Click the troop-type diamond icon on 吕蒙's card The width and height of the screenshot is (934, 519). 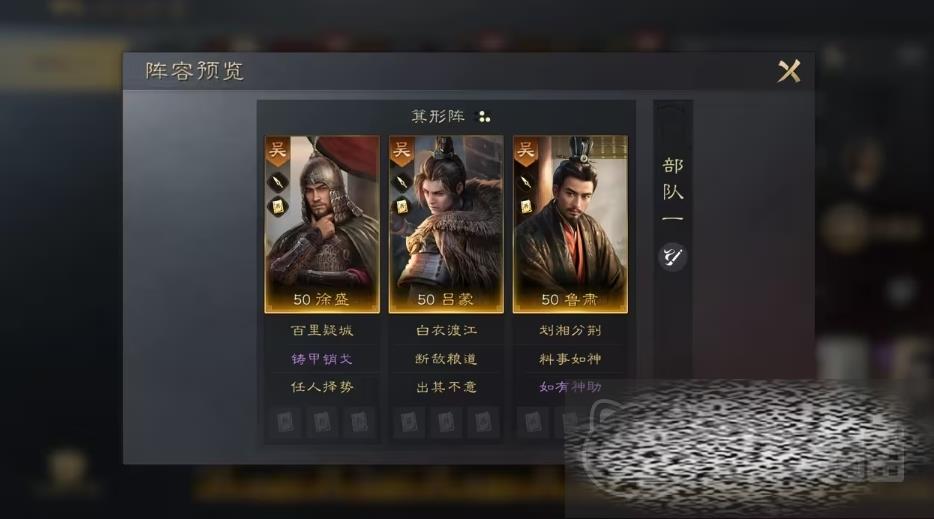(x=402, y=182)
